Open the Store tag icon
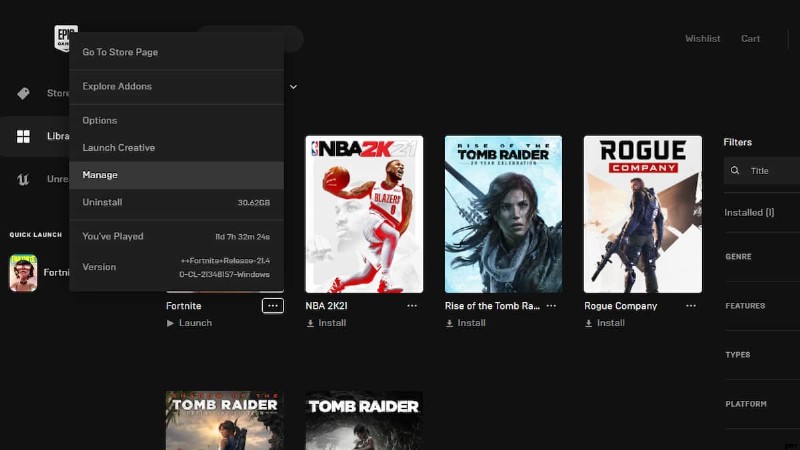800x450 pixels. click(23, 93)
